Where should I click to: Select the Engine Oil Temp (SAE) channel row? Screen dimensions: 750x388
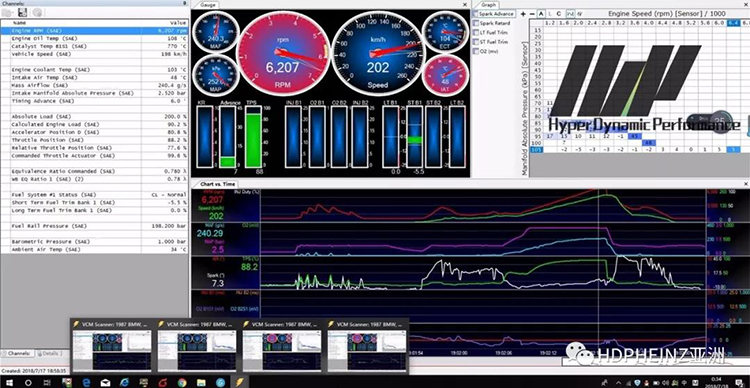tap(94, 38)
